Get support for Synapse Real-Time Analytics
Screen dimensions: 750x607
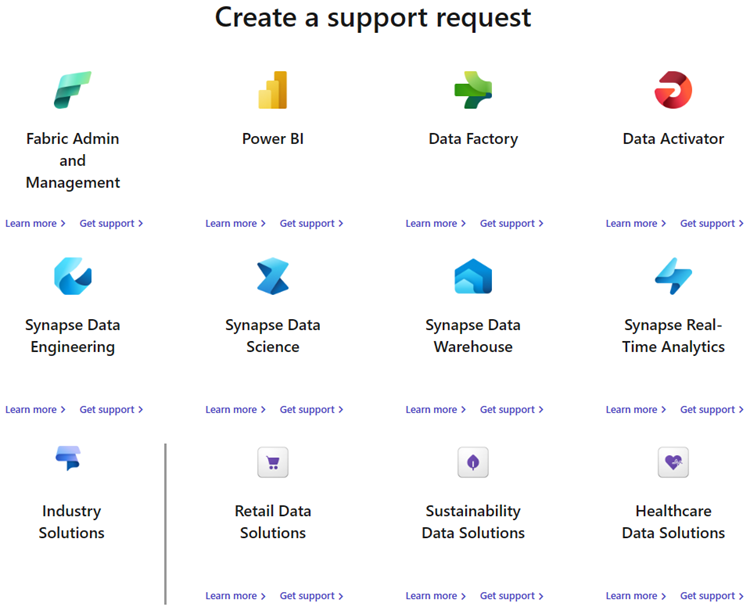(x=712, y=409)
